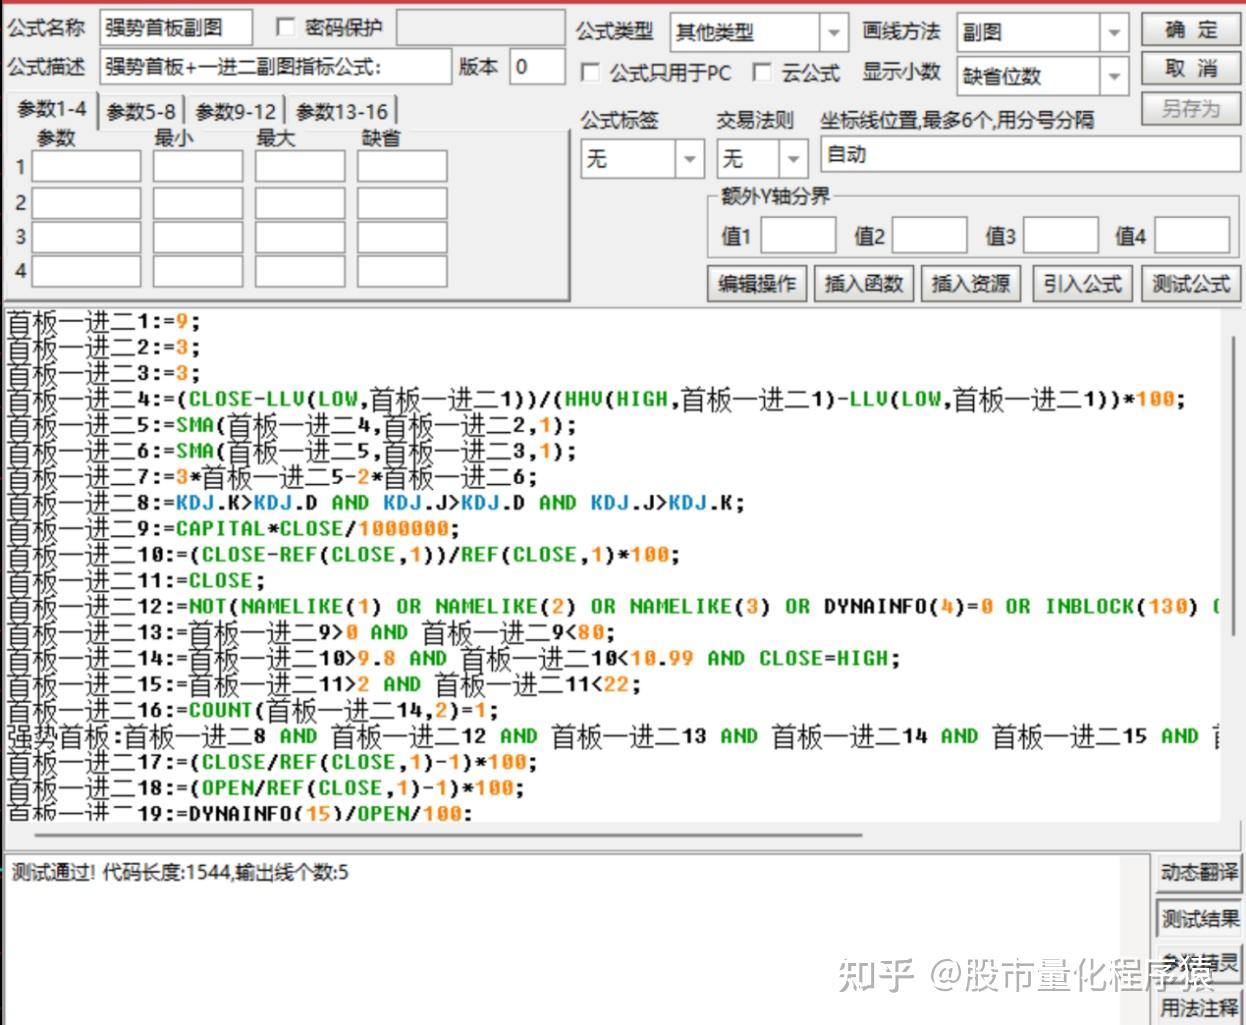Open the 交易法则 dropdown
Viewport: 1246px width, 1025px height.
pyautogui.click(x=793, y=159)
